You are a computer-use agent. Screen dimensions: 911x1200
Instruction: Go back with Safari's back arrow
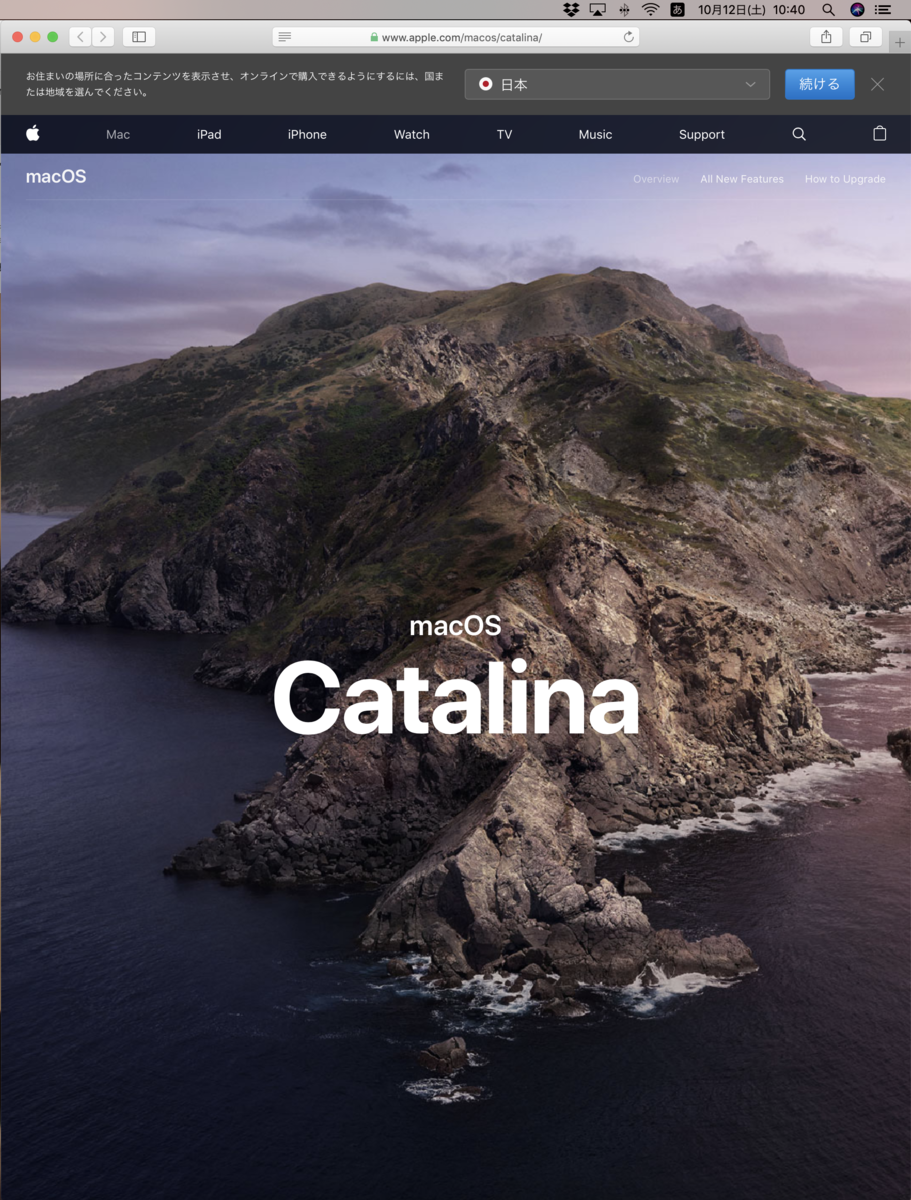81,37
